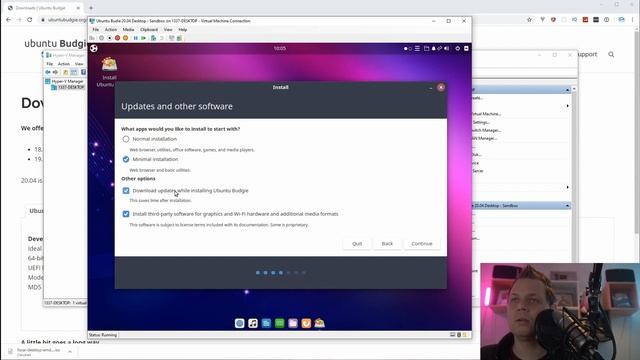640x360 pixels.
Task: Click the Ctrl+Alt+Del icon in VM toolbar
Action: pyautogui.click(x=92, y=38)
